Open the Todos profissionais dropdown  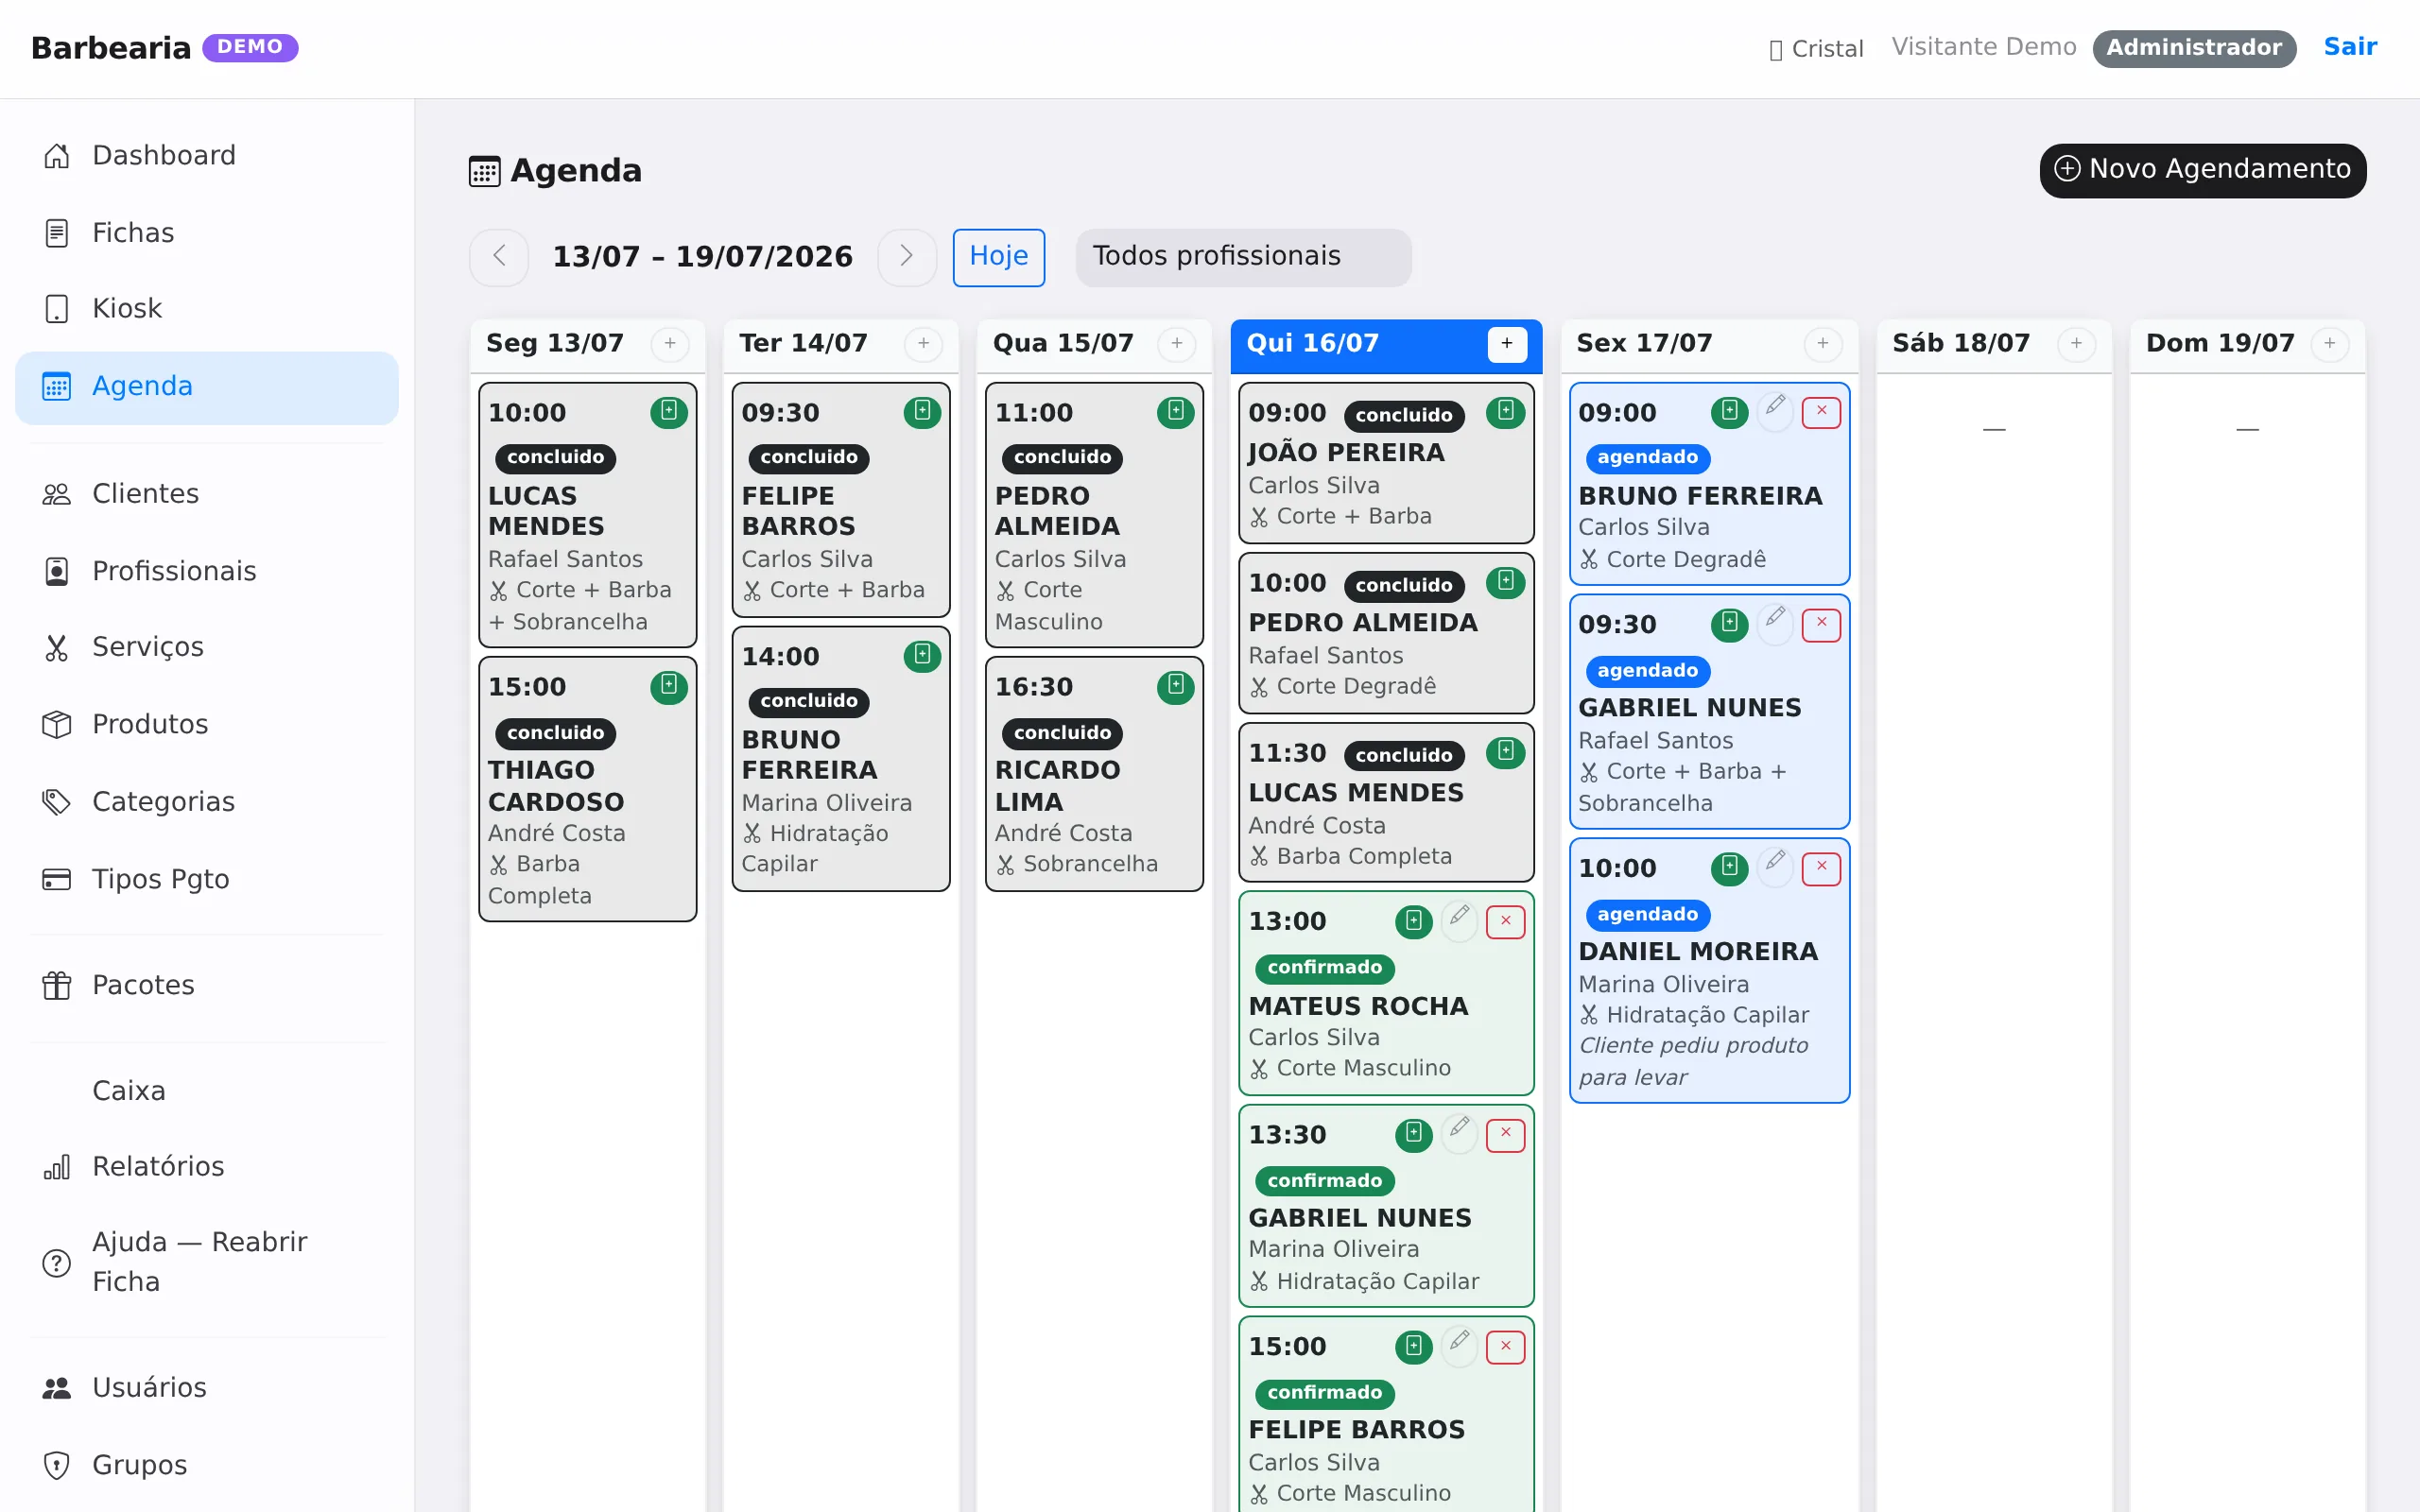point(1243,257)
